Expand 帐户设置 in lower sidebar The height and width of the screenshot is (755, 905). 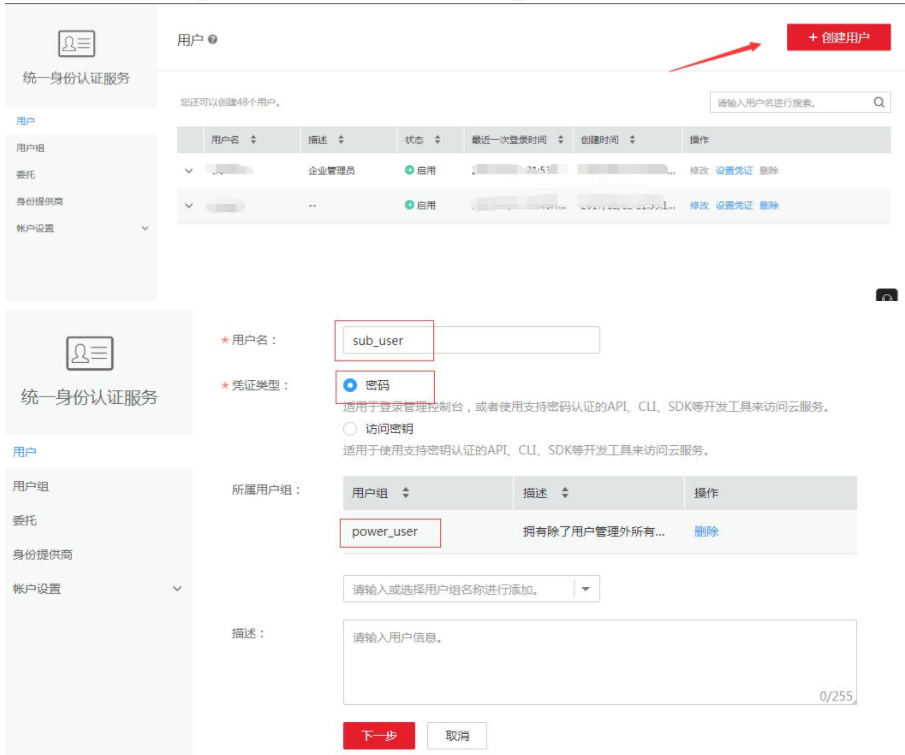point(177,589)
